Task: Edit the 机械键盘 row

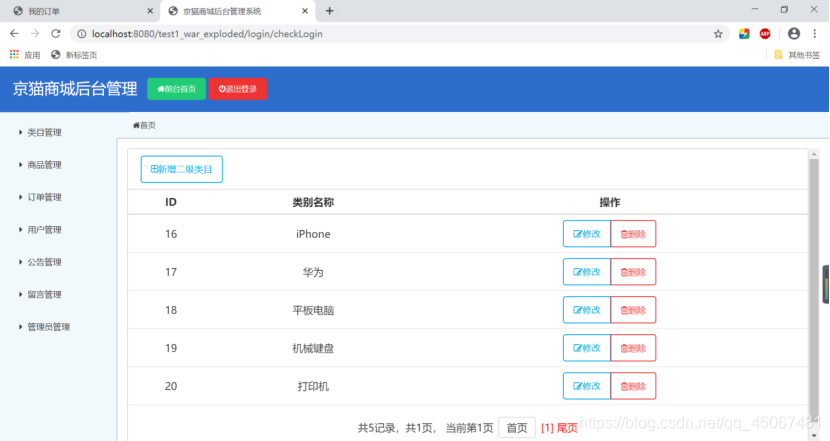Action: point(587,348)
